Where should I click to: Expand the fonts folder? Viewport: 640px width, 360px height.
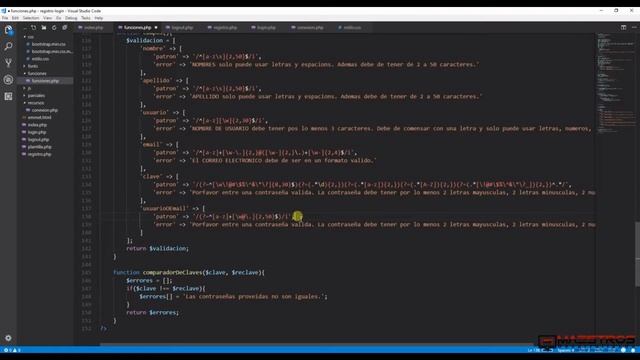33,66
